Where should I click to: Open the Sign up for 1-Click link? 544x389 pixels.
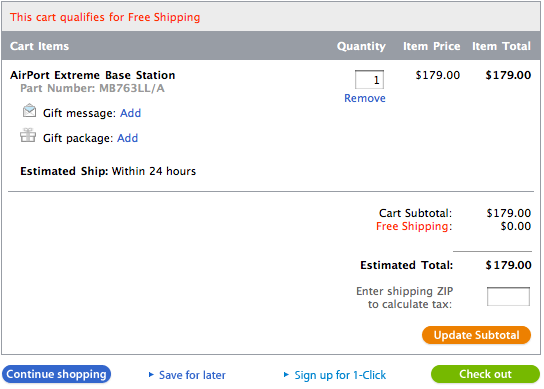(340, 375)
